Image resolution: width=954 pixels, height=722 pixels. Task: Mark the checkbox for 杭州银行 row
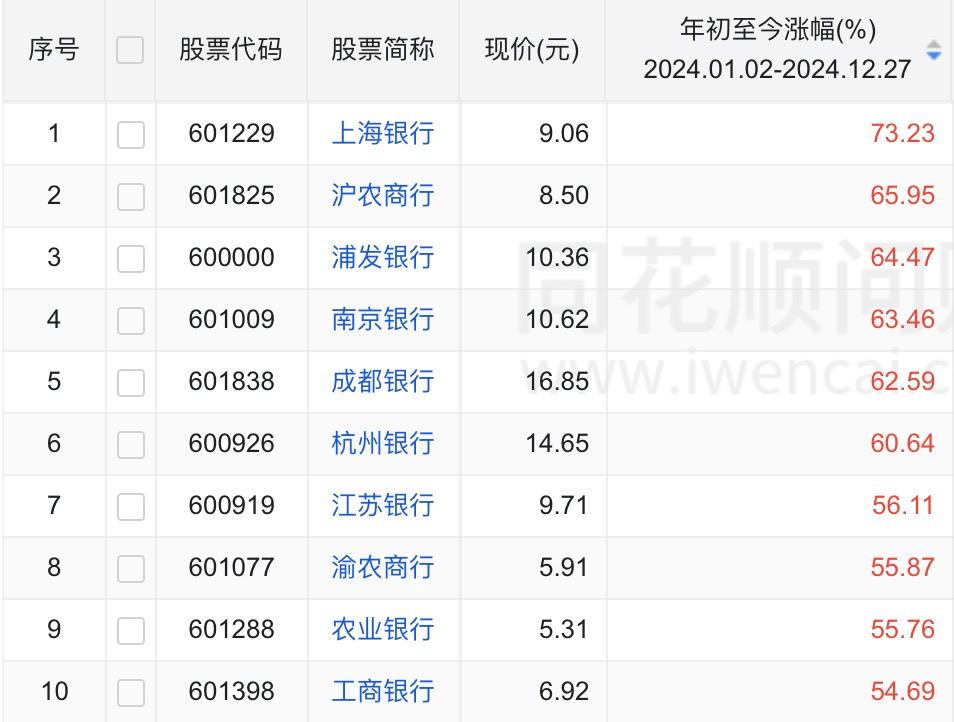[x=131, y=445]
